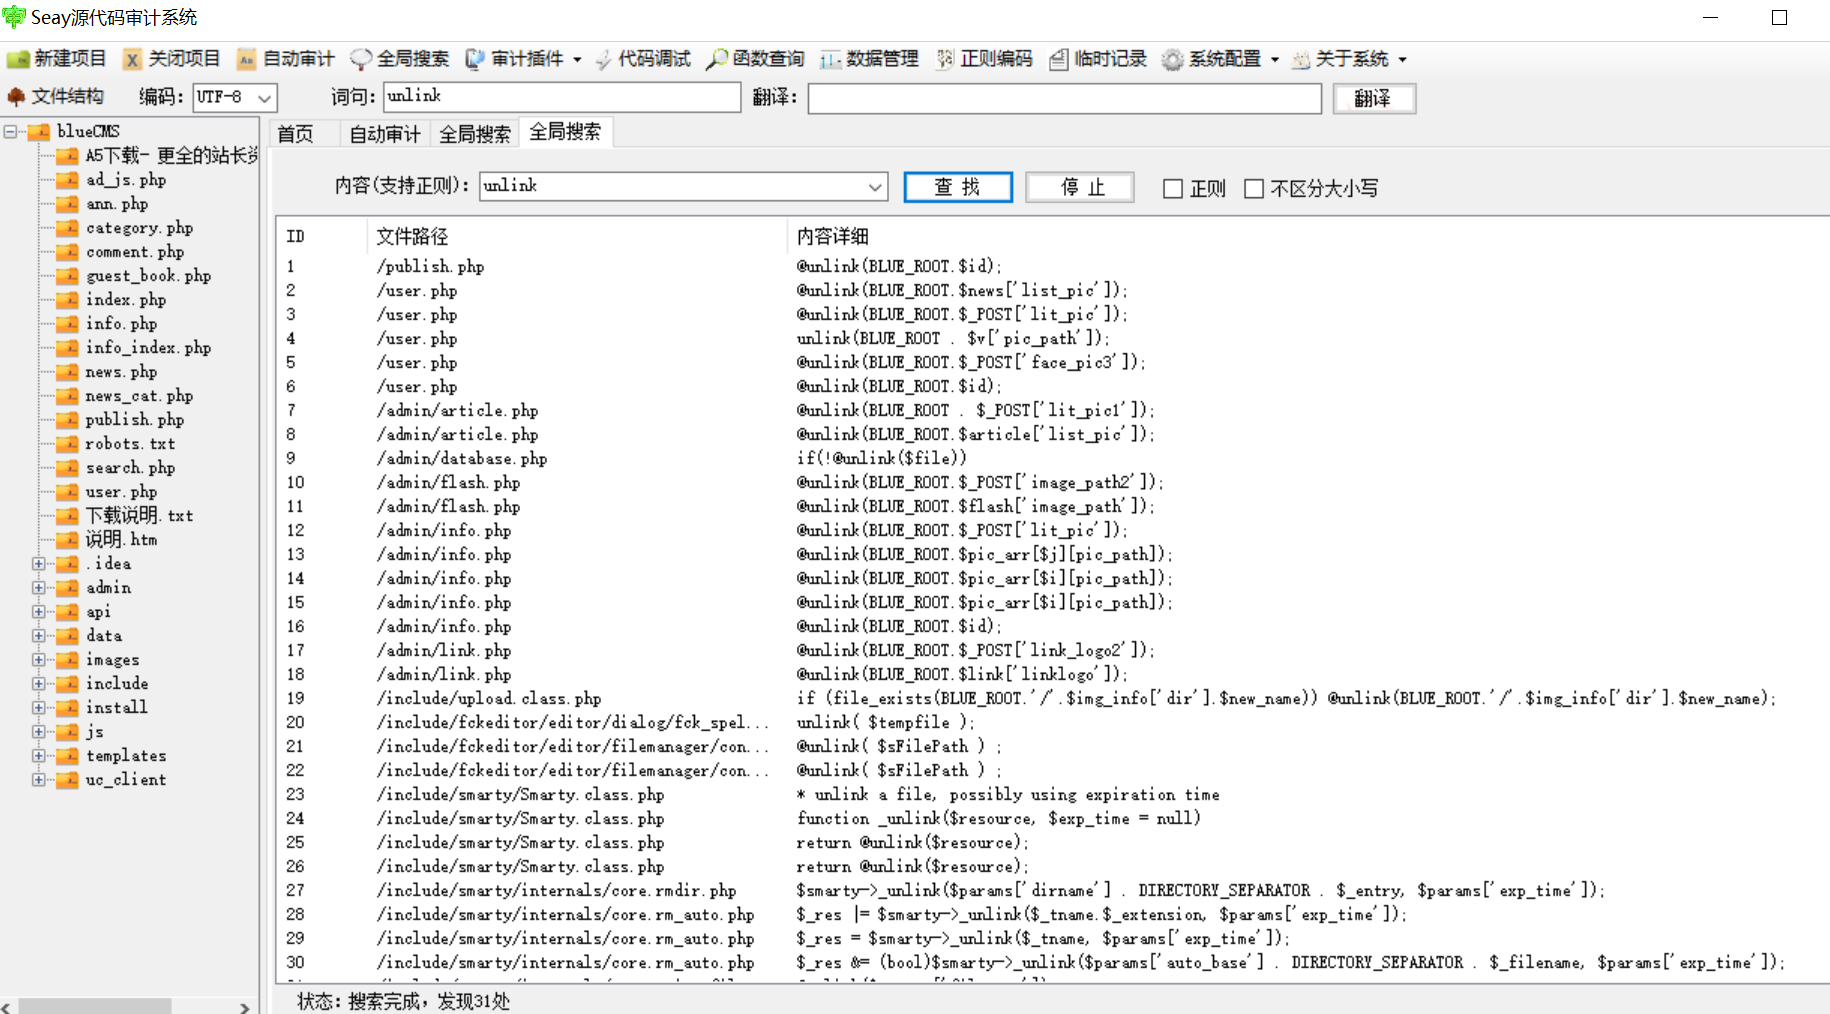Click the 新建项目 (New Project) toolbar icon
The width and height of the screenshot is (1830, 1014).
18,60
